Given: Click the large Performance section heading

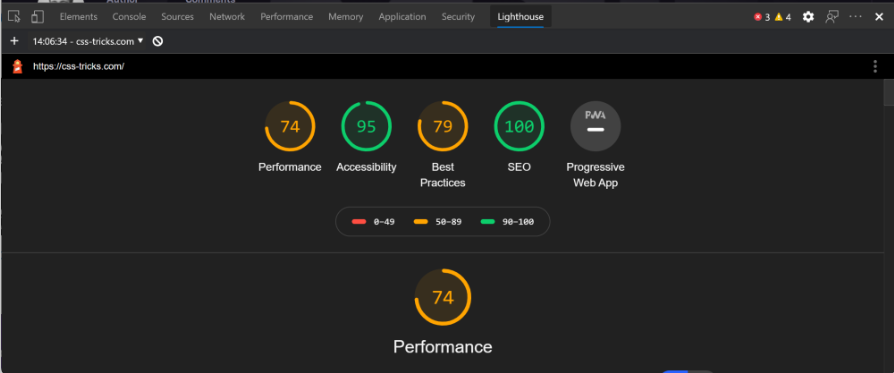Looking at the screenshot, I should coord(442,347).
